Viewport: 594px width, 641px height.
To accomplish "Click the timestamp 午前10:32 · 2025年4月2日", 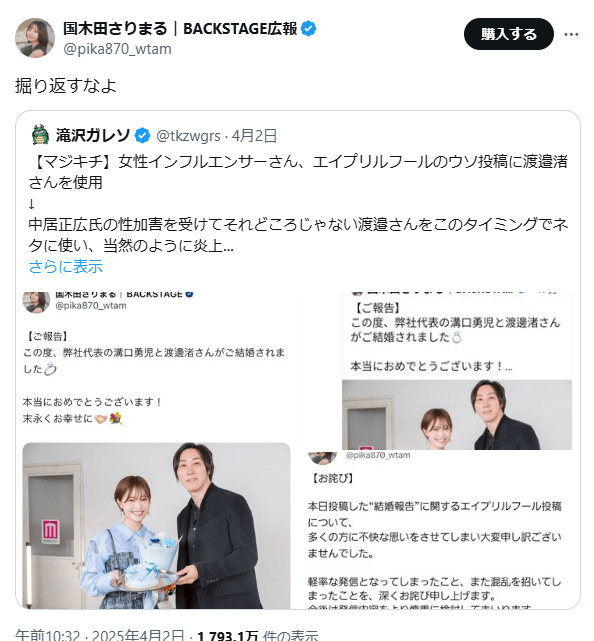I will coord(100,635).
